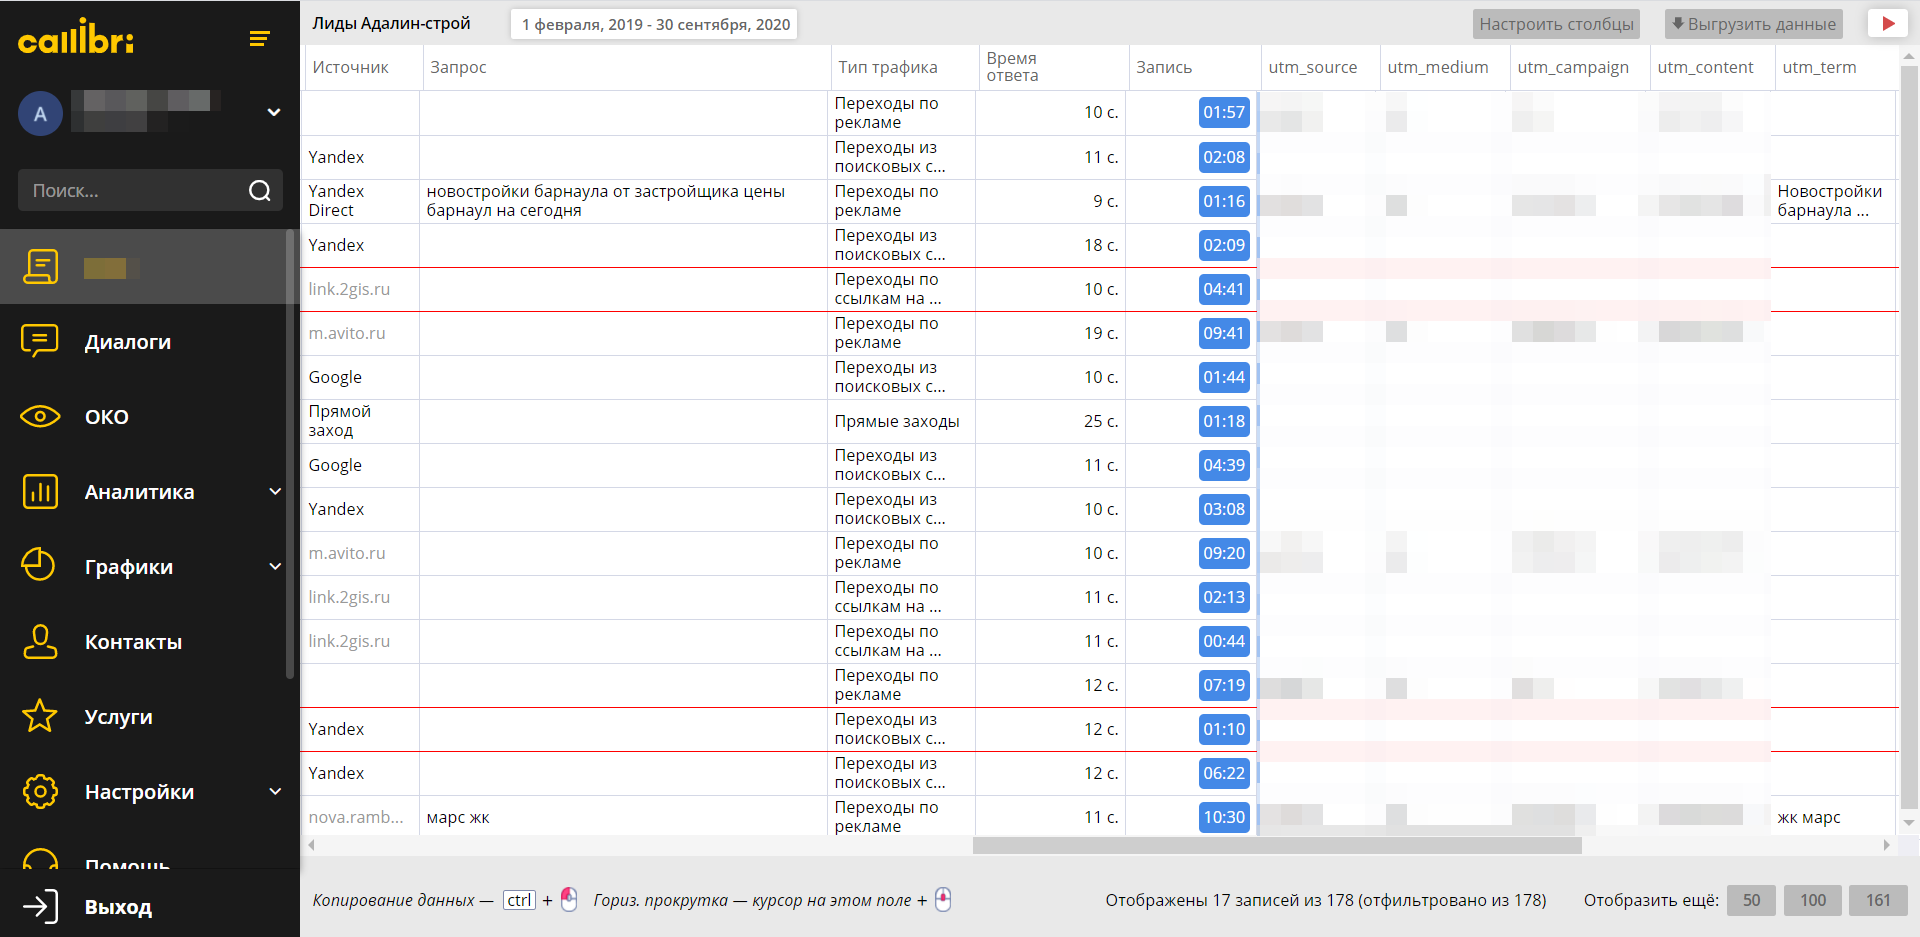Select the Диалоги menu item
The width and height of the screenshot is (1920, 937).
coord(128,342)
